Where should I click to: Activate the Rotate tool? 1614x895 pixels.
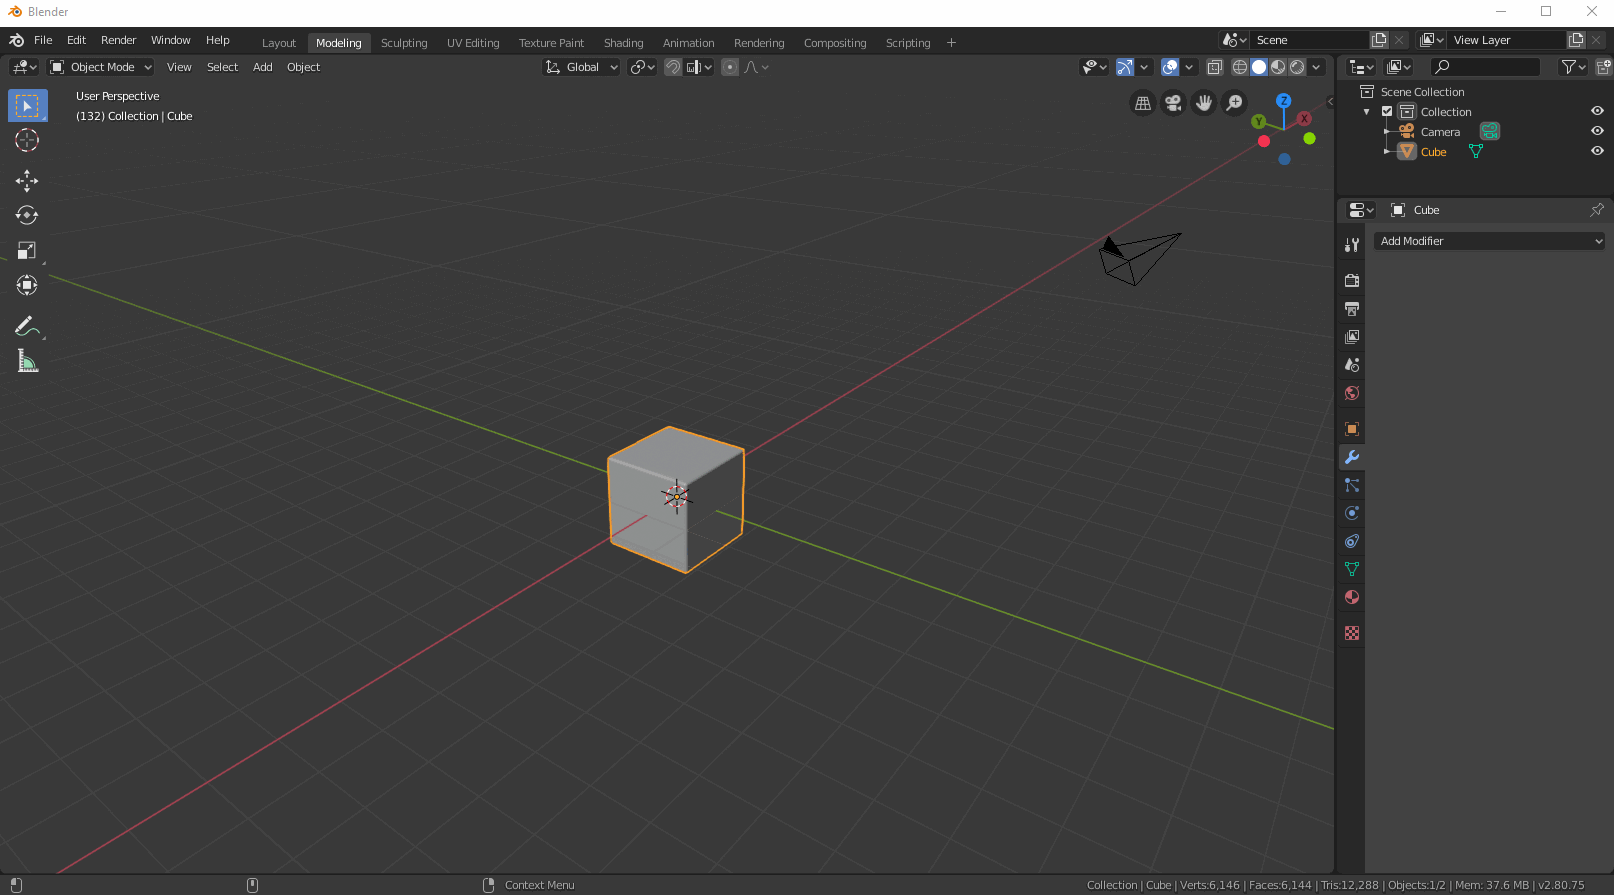[27, 215]
